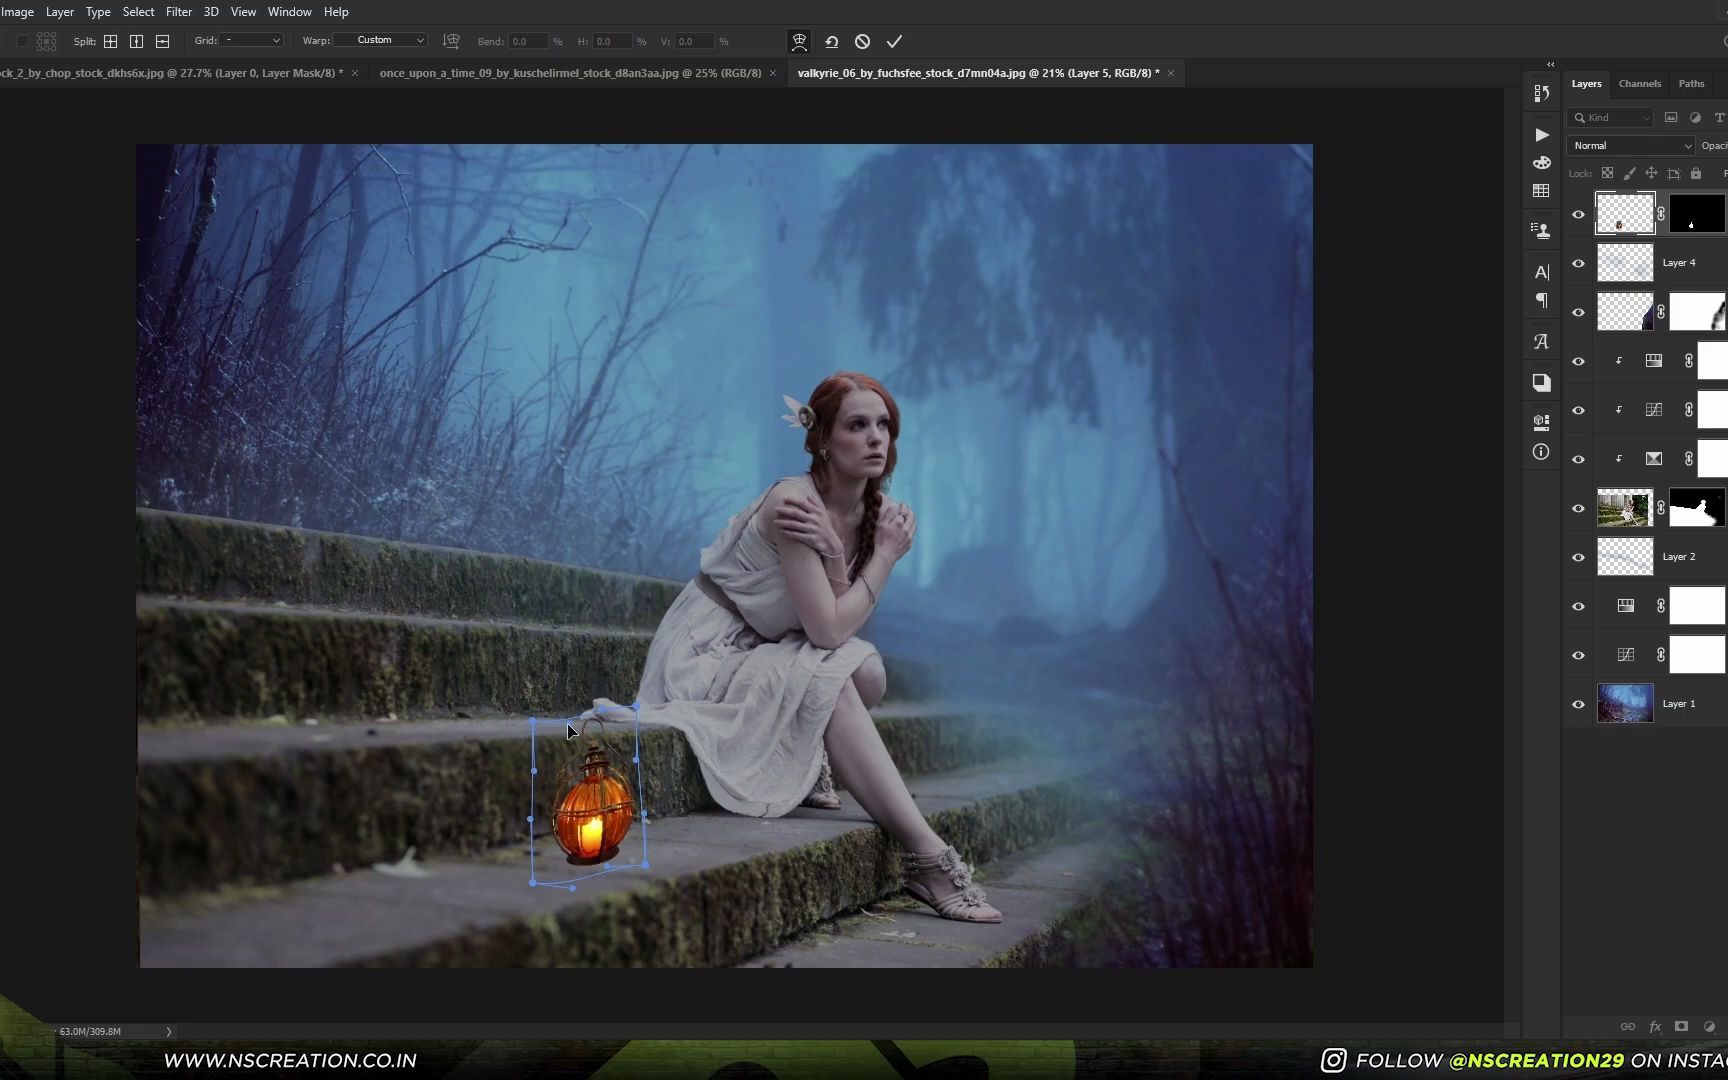Choose the crosswise split warp icon

110,41
